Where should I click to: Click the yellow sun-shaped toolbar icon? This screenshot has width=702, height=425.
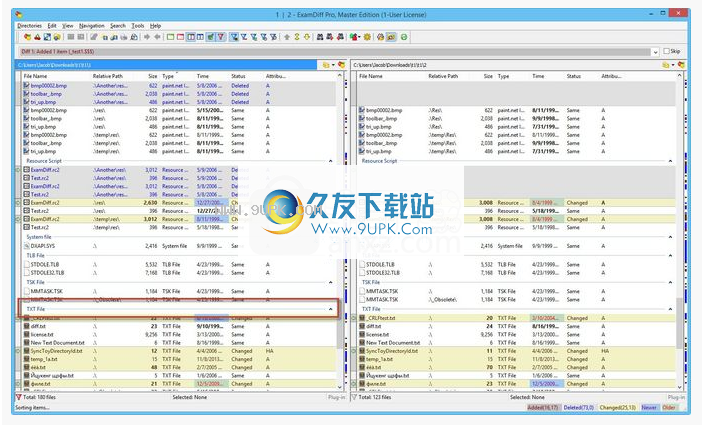click(368, 37)
